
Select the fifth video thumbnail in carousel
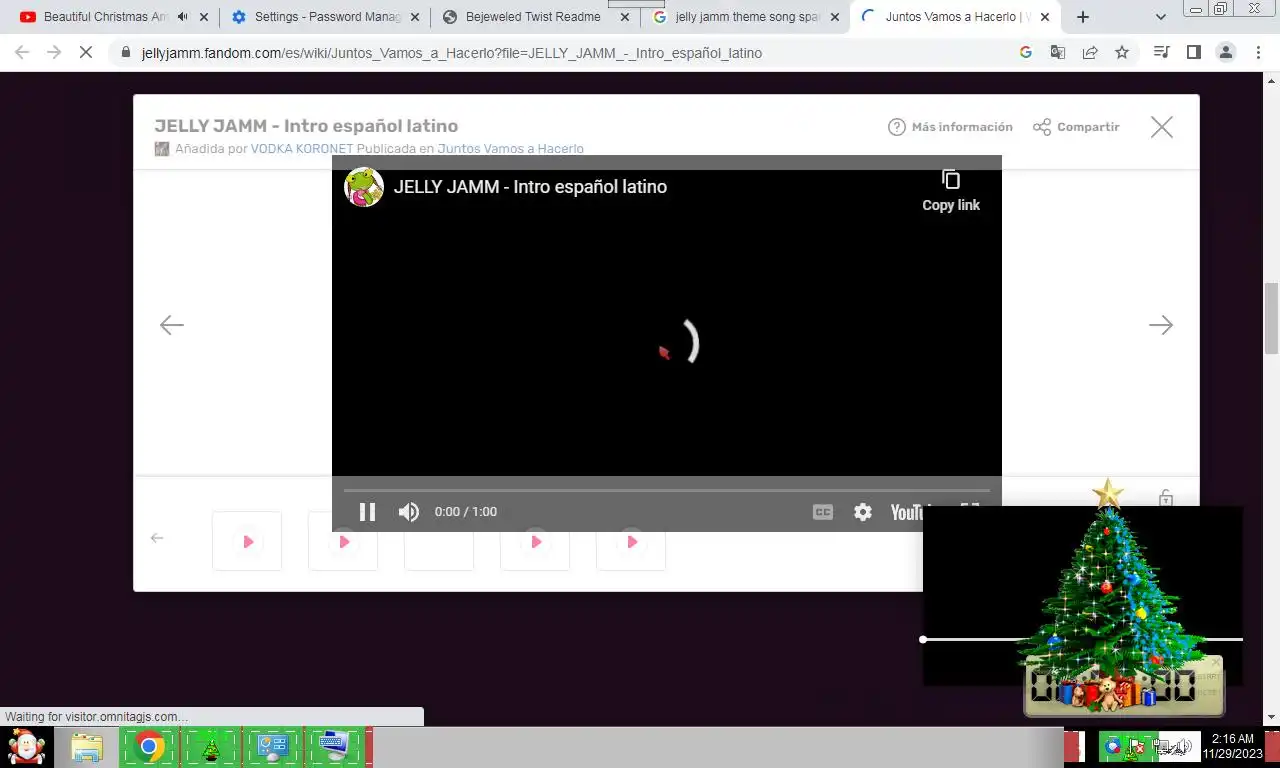631,541
